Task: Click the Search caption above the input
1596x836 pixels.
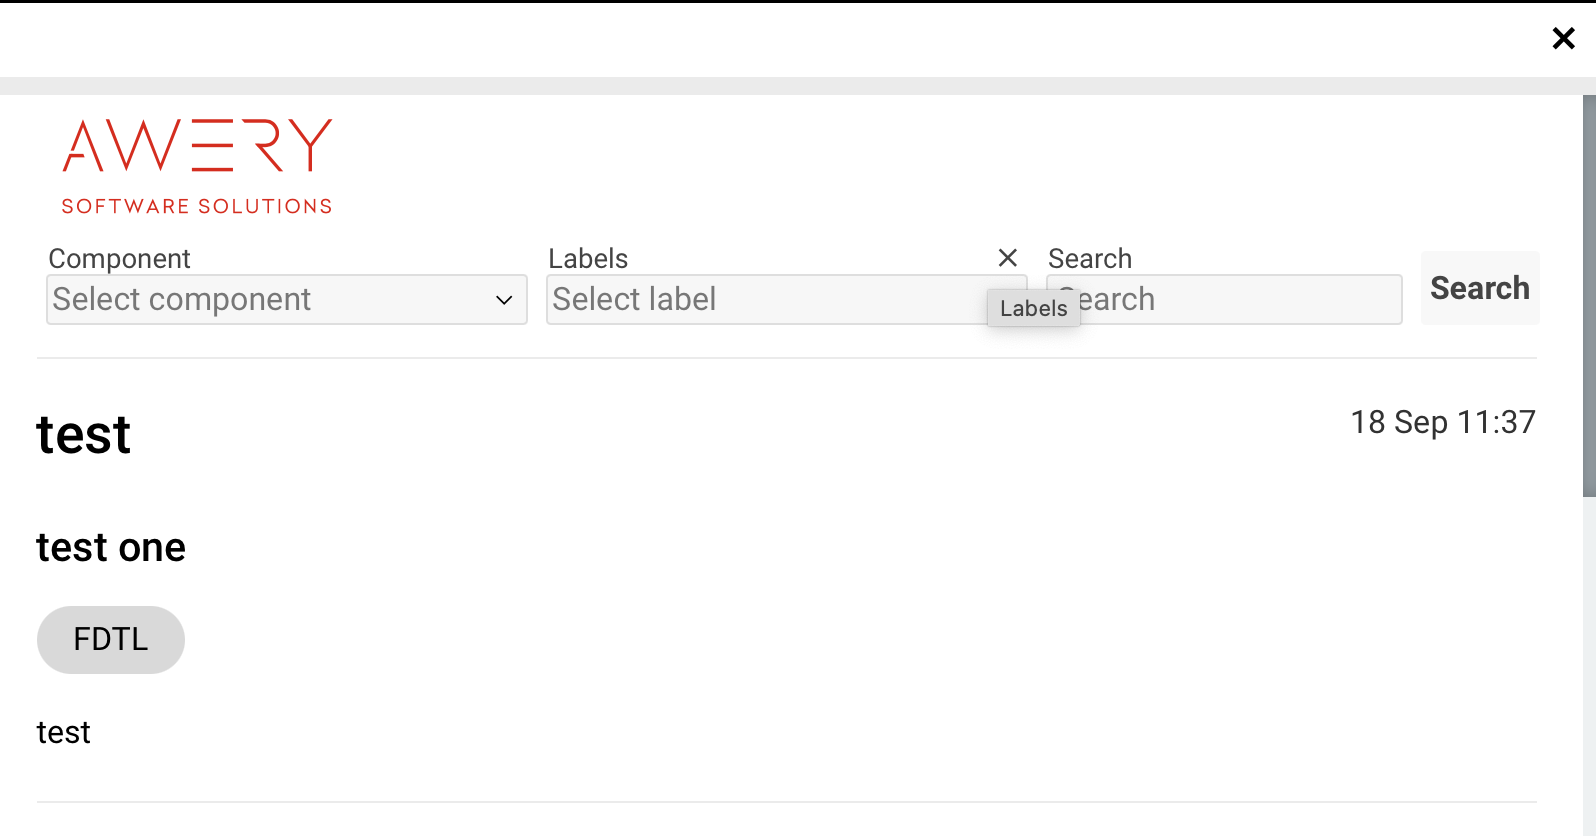Action: [x=1090, y=259]
